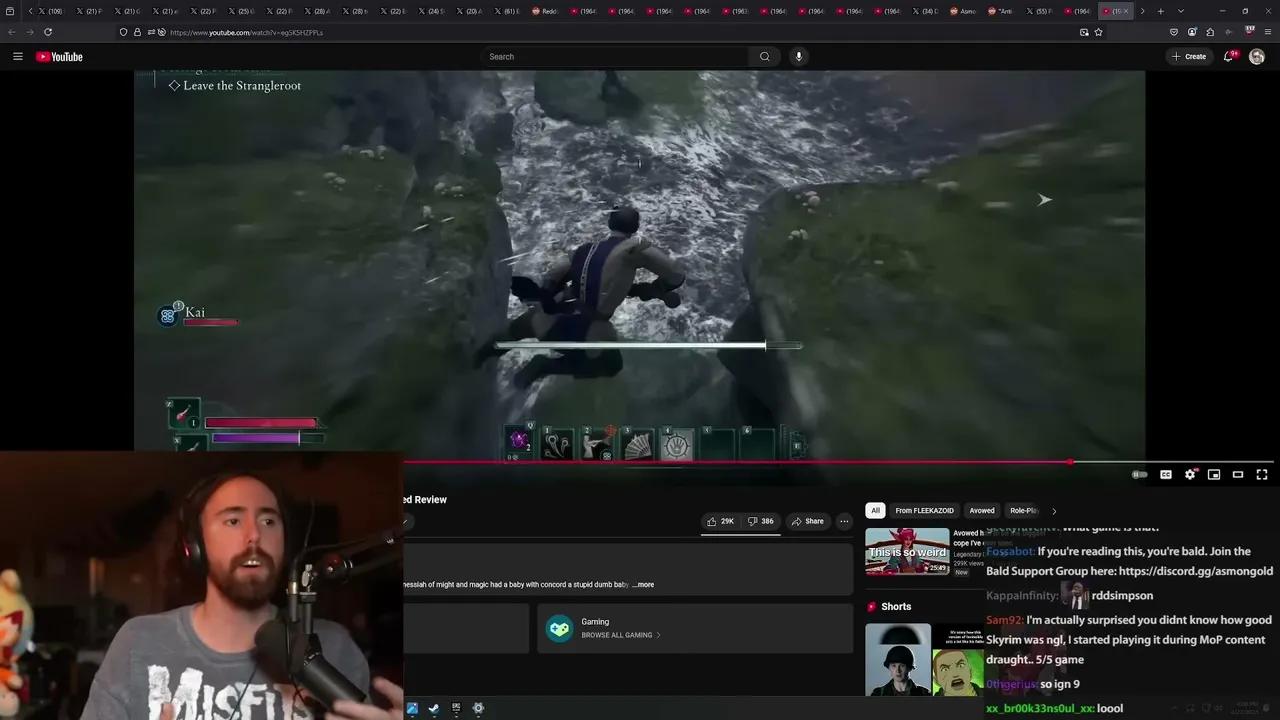
Task: Click inside the YouTube search field
Action: tap(615, 57)
